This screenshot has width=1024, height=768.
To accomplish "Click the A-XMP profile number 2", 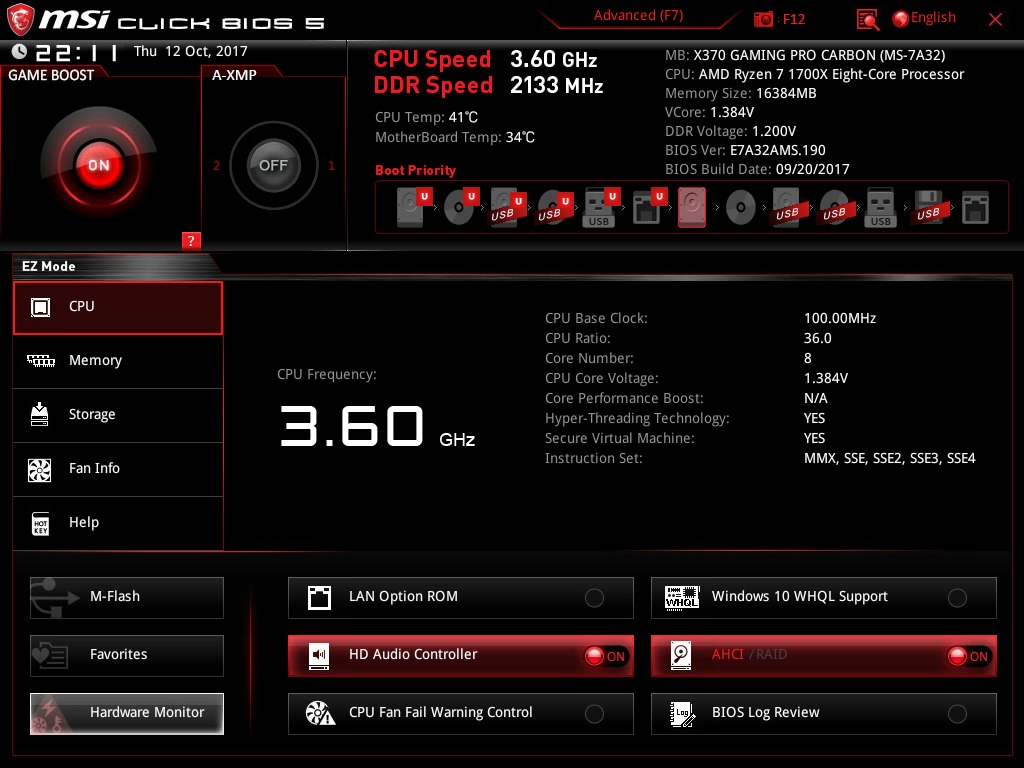I will (216, 166).
